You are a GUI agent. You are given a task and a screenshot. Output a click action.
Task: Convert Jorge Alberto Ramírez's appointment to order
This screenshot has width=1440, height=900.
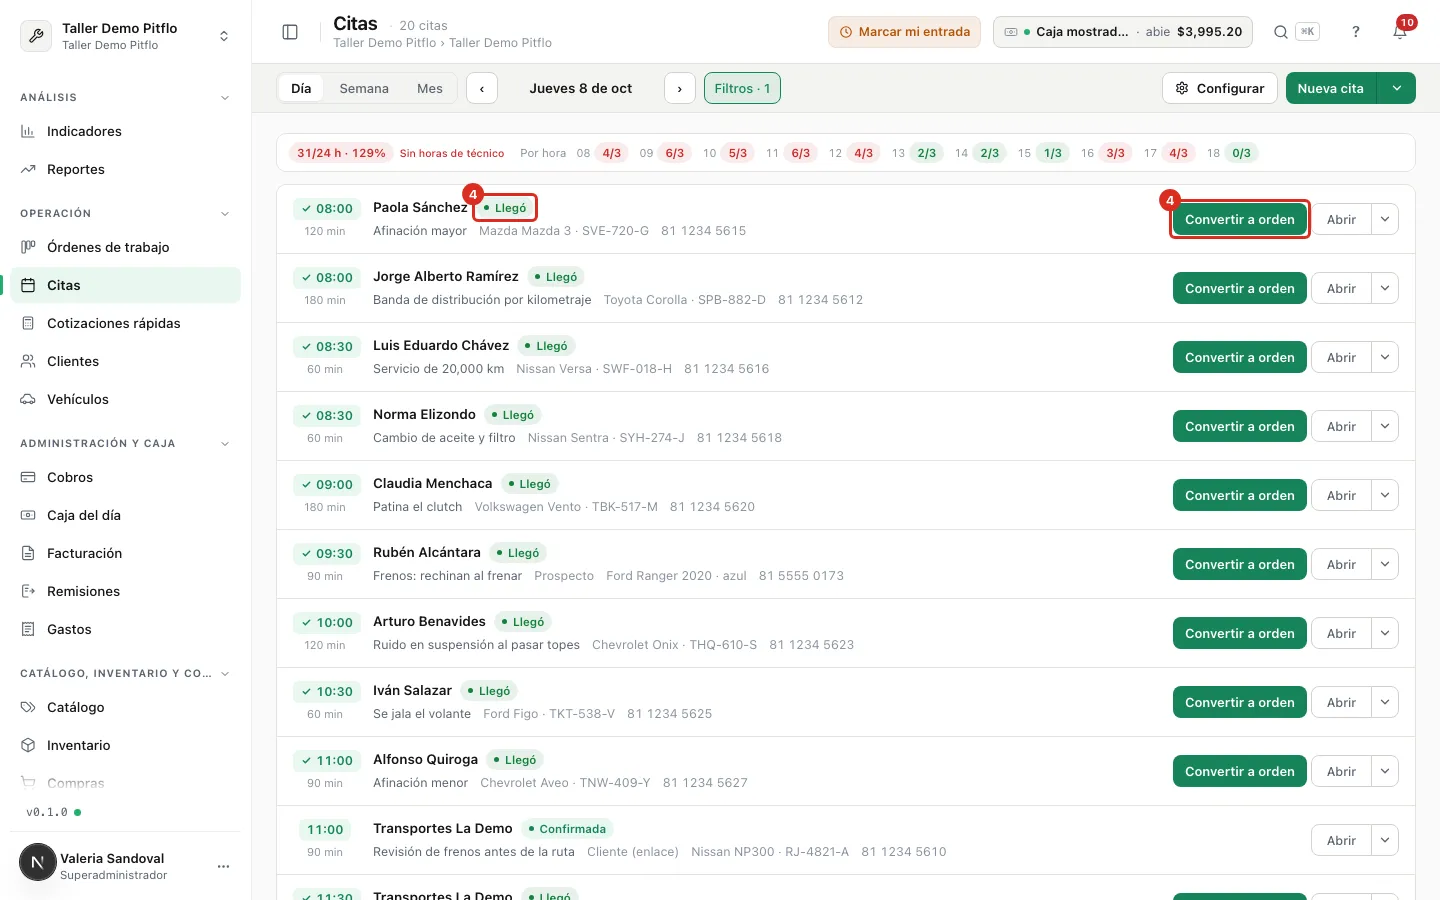pyautogui.click(x=1239, y=288)
